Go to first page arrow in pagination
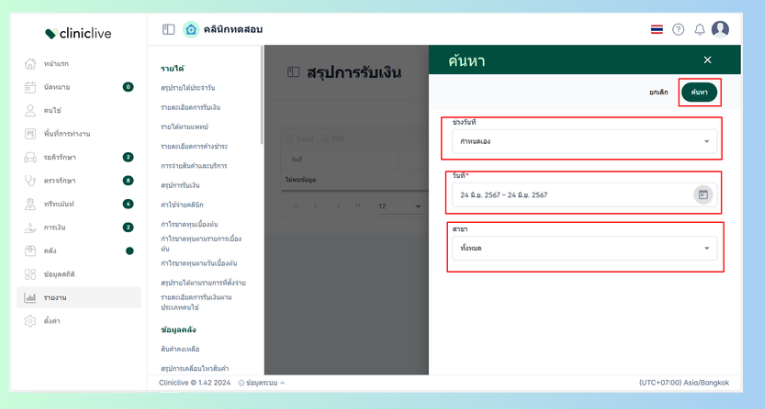The image size is (765, 409). click(x=296, y=206)
